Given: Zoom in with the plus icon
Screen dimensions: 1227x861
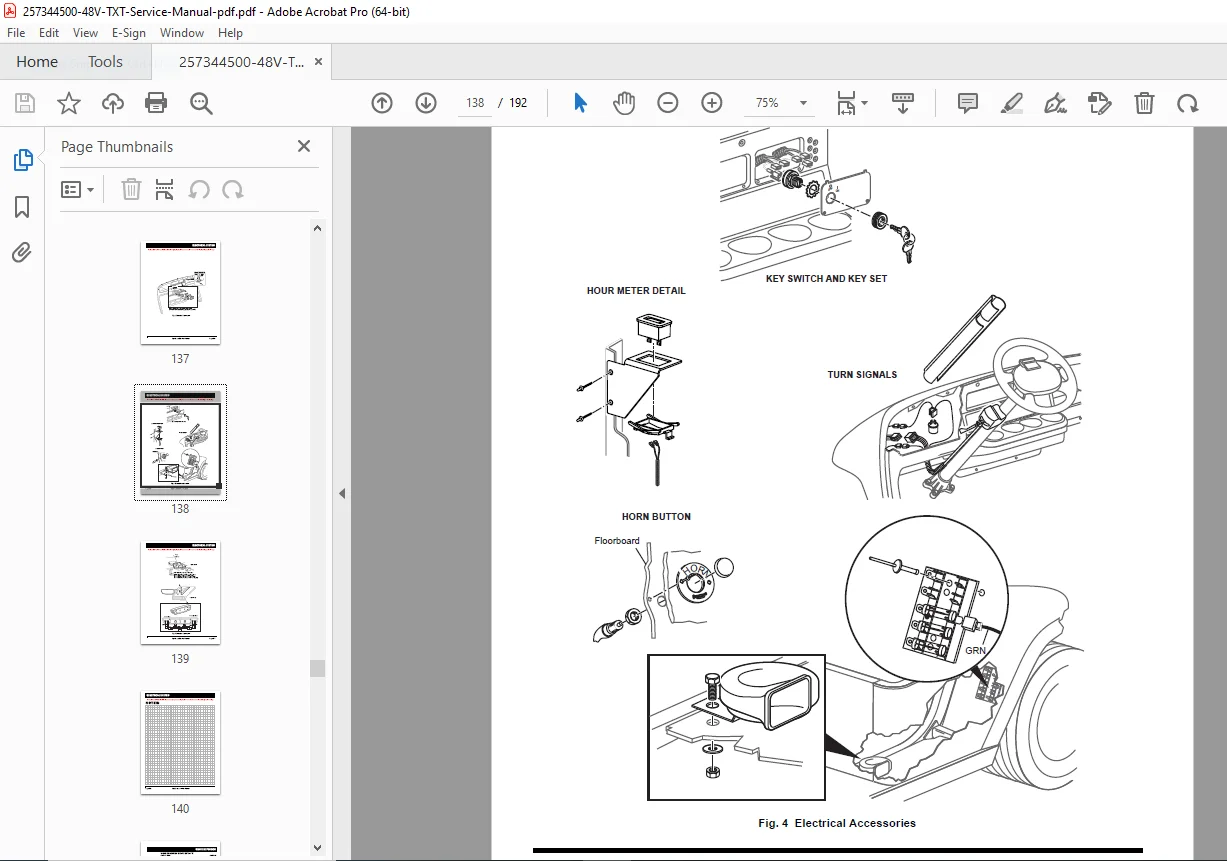Looking at the screenshot, I should coord(712,103).
